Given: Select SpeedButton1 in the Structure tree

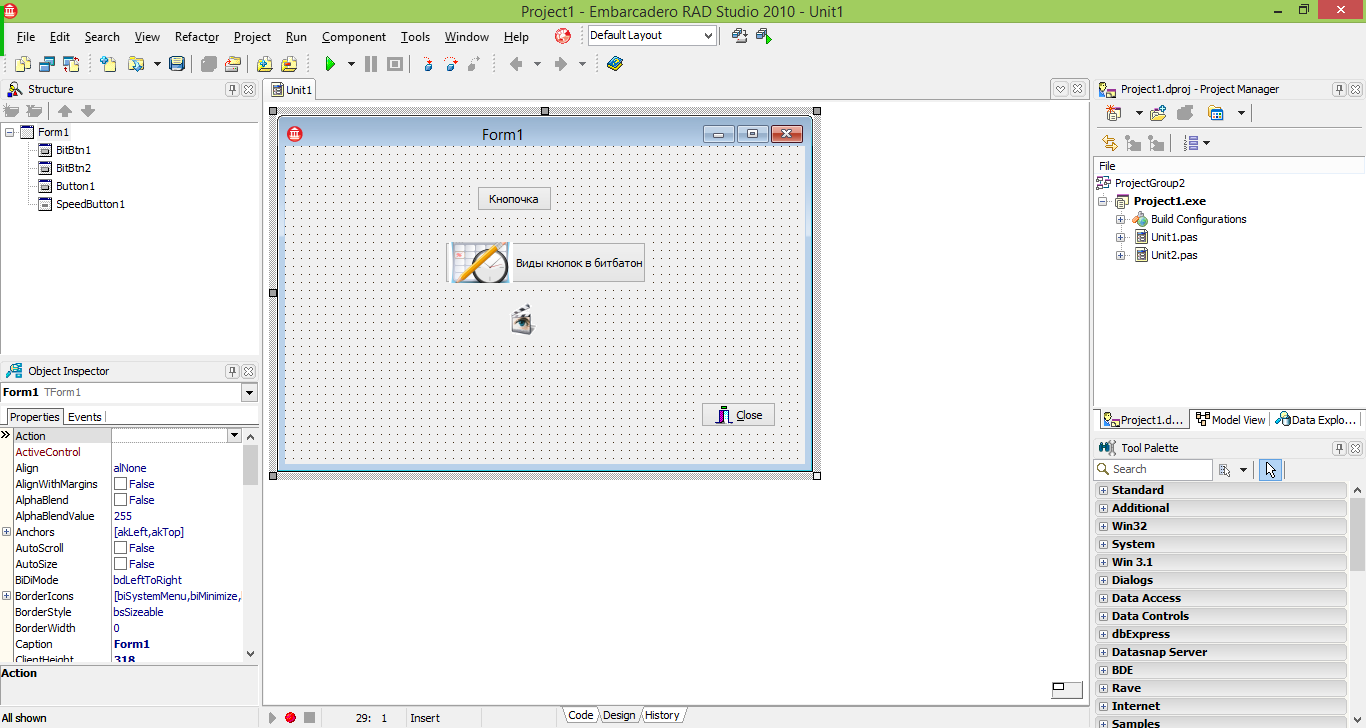Looking at the screenshot, I should pyautogui.click(x=90, y=204).
